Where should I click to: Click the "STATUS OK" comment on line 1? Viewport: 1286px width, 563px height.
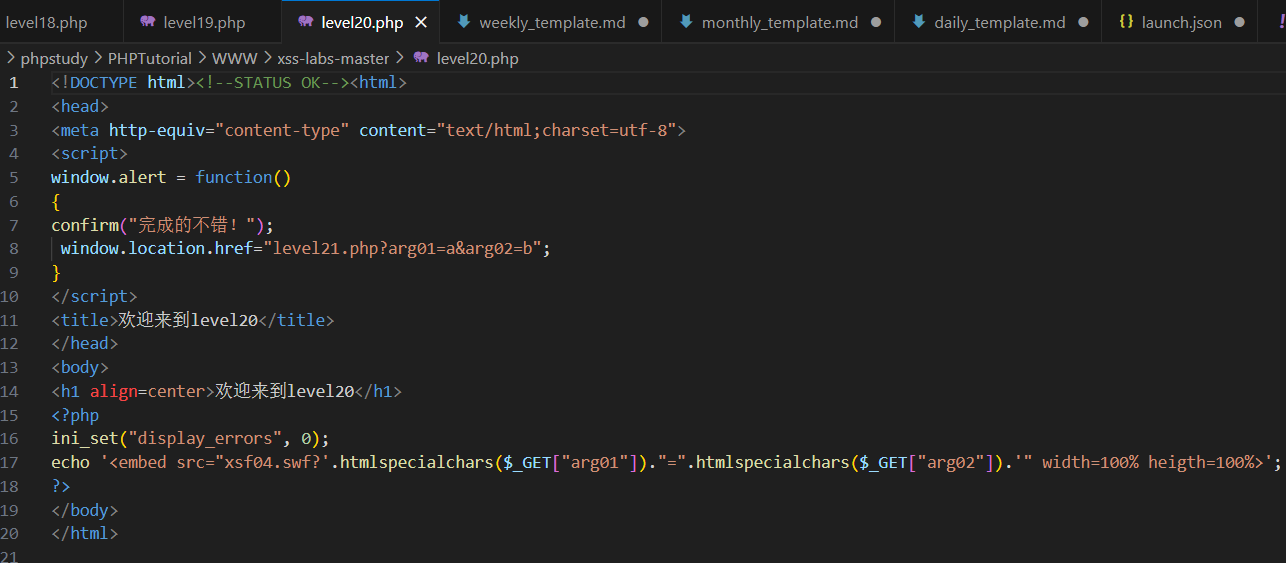click(x=276, y=82)
